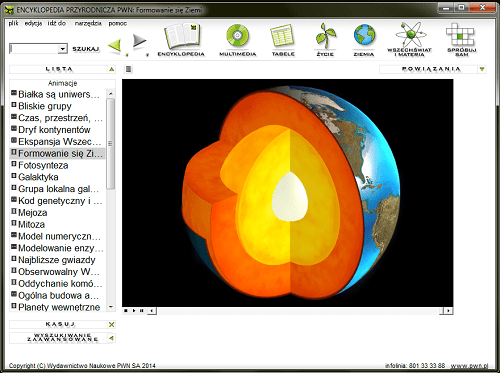Open the Spróbuj sam crossword icon
Viewport: 500px width, 373px height.
[x=460, y=34]
